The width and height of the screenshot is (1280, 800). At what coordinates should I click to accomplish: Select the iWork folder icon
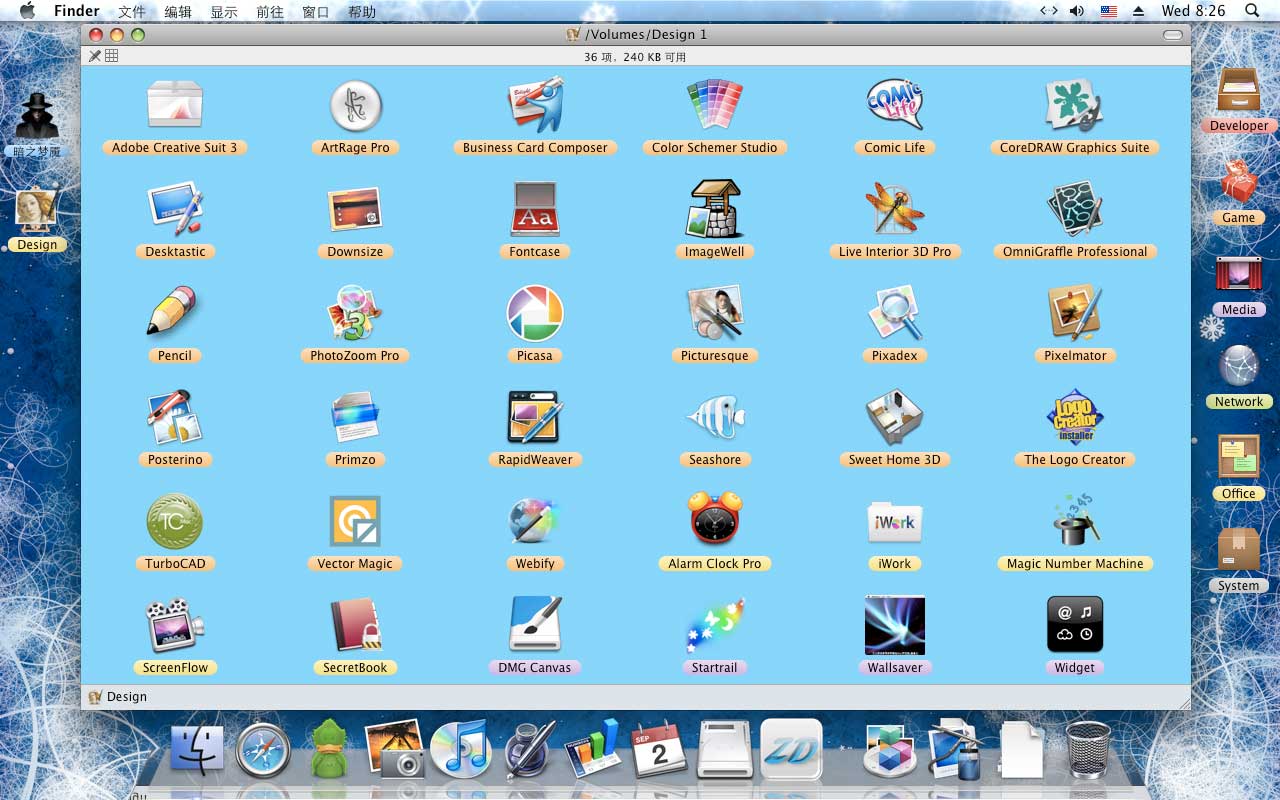895,521
